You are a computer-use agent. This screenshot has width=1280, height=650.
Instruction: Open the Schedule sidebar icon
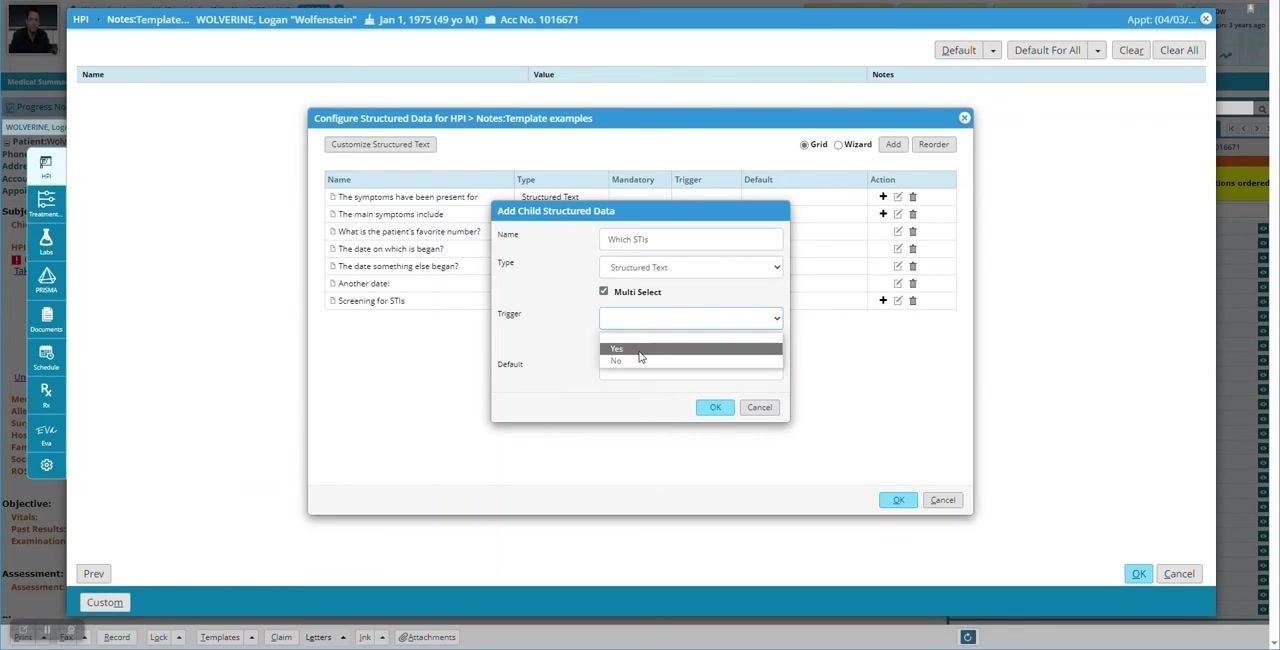tap(46, 357)
